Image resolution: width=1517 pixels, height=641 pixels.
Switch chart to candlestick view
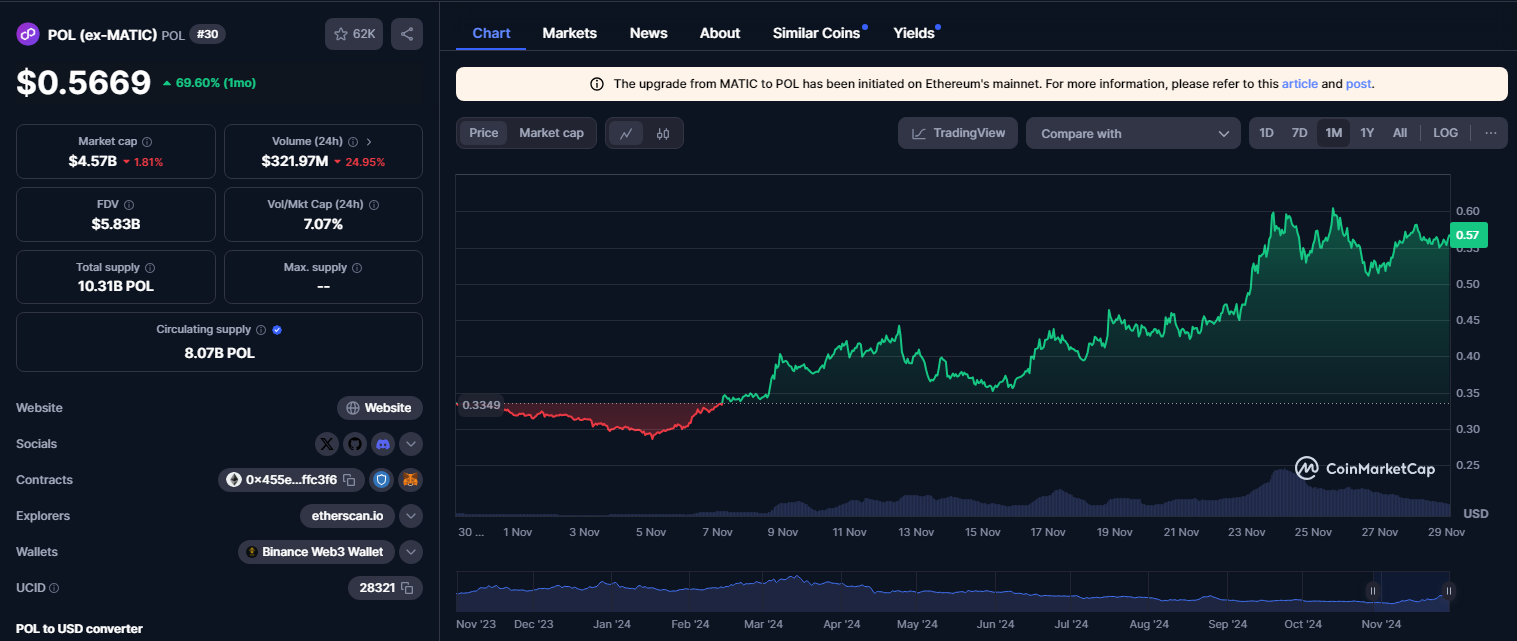tap(663, 133)
